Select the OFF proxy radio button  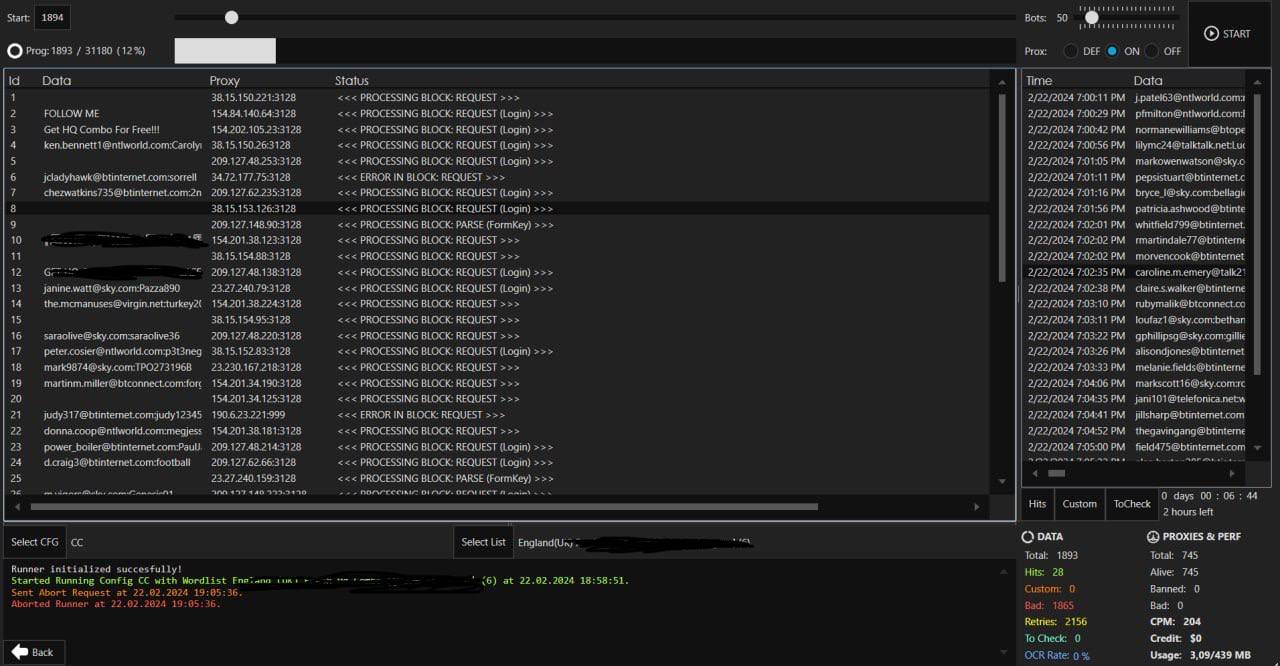tap(1152, 51)
